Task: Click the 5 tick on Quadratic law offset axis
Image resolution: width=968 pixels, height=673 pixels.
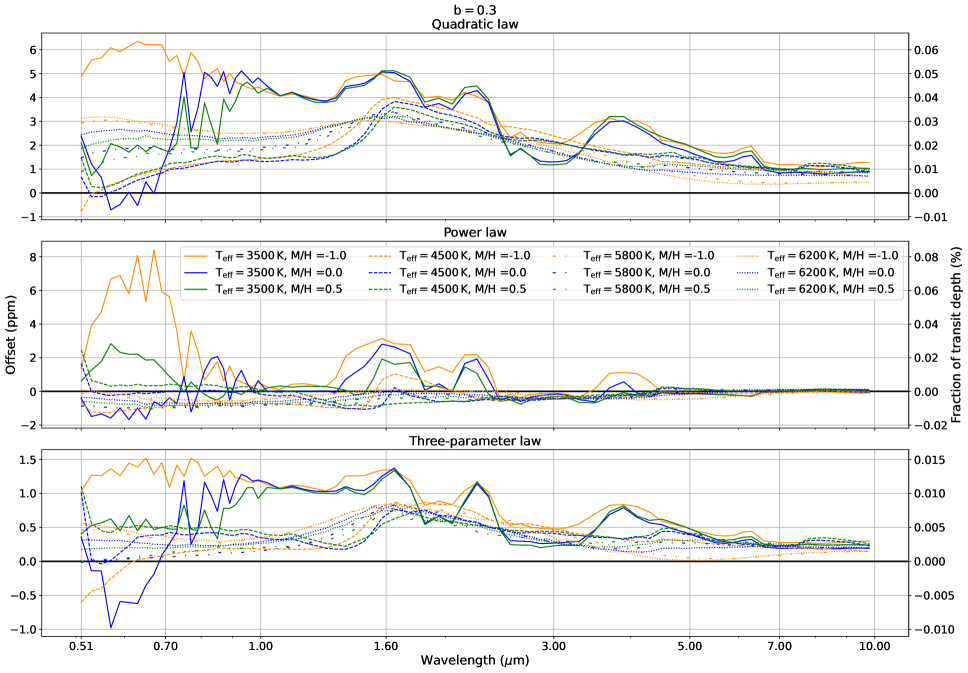Action: coord(33,73)
